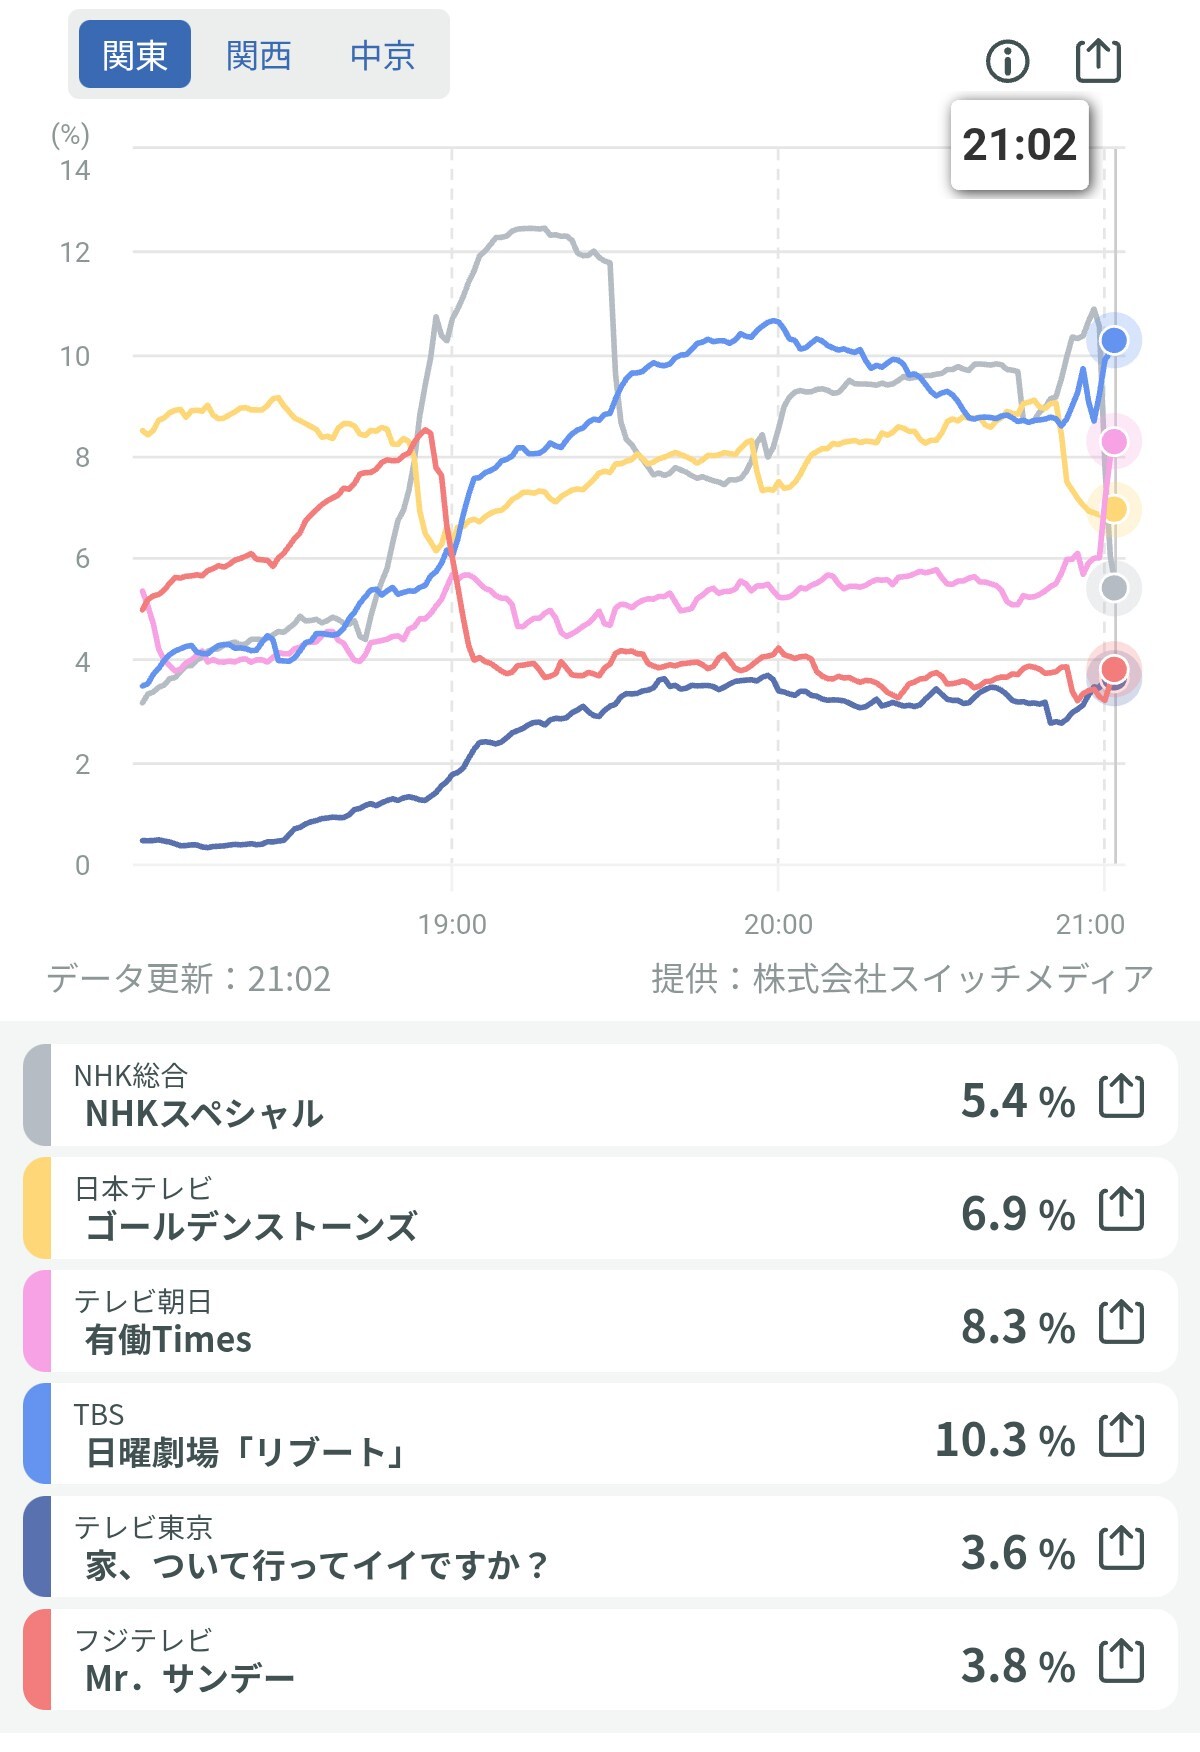Viewport: 1200px width, 1752px height.
Task: Share the Mr.サンデー rating
Action: pyautogui.click(x=1121, y=1661)
